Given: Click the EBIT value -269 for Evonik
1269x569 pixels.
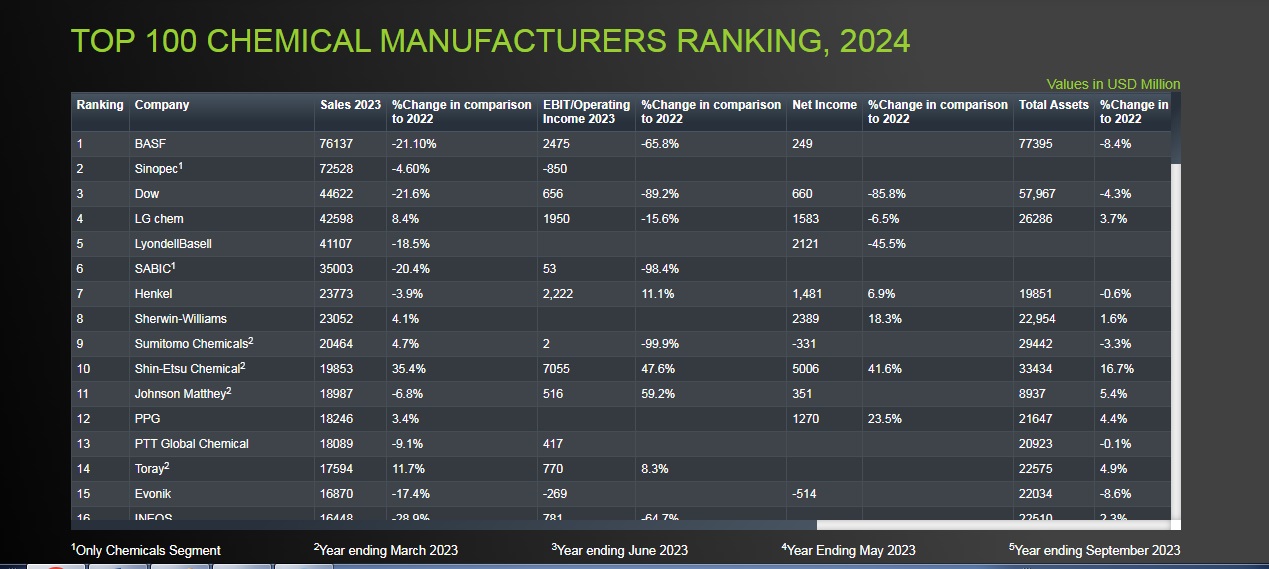Looking at the screenshot, I should 555,494.
